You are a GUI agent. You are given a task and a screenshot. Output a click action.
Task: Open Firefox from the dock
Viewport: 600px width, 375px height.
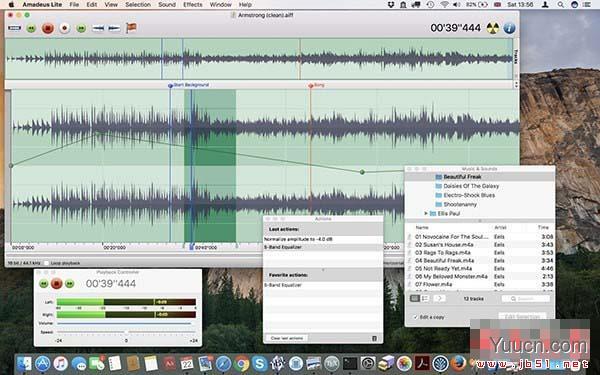click(x=459, y=363)
